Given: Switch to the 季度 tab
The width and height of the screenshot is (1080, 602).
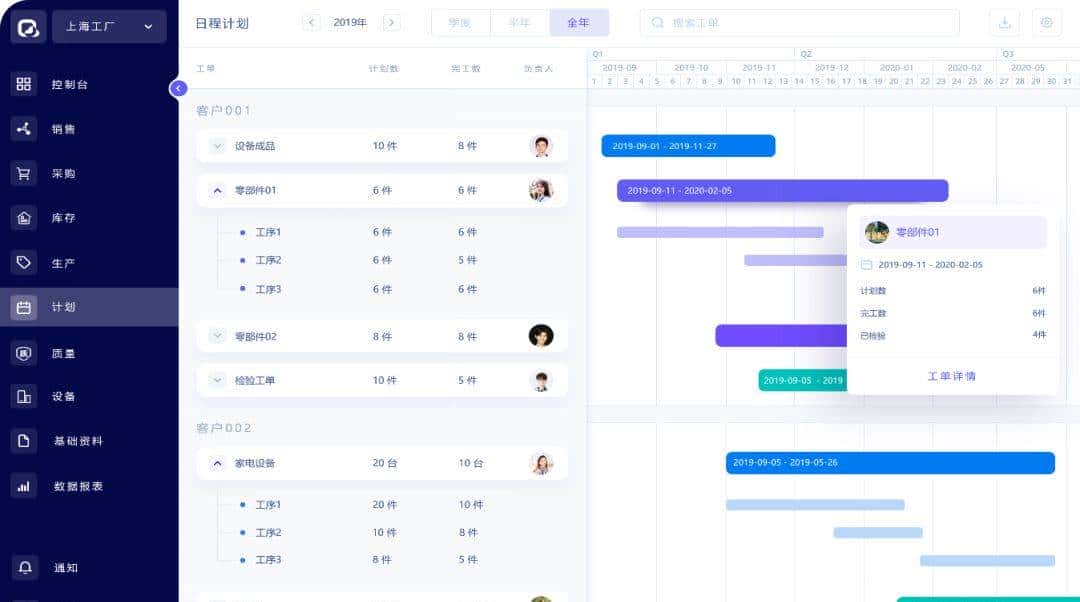Looking at the screenshot, I should (460, 22).
